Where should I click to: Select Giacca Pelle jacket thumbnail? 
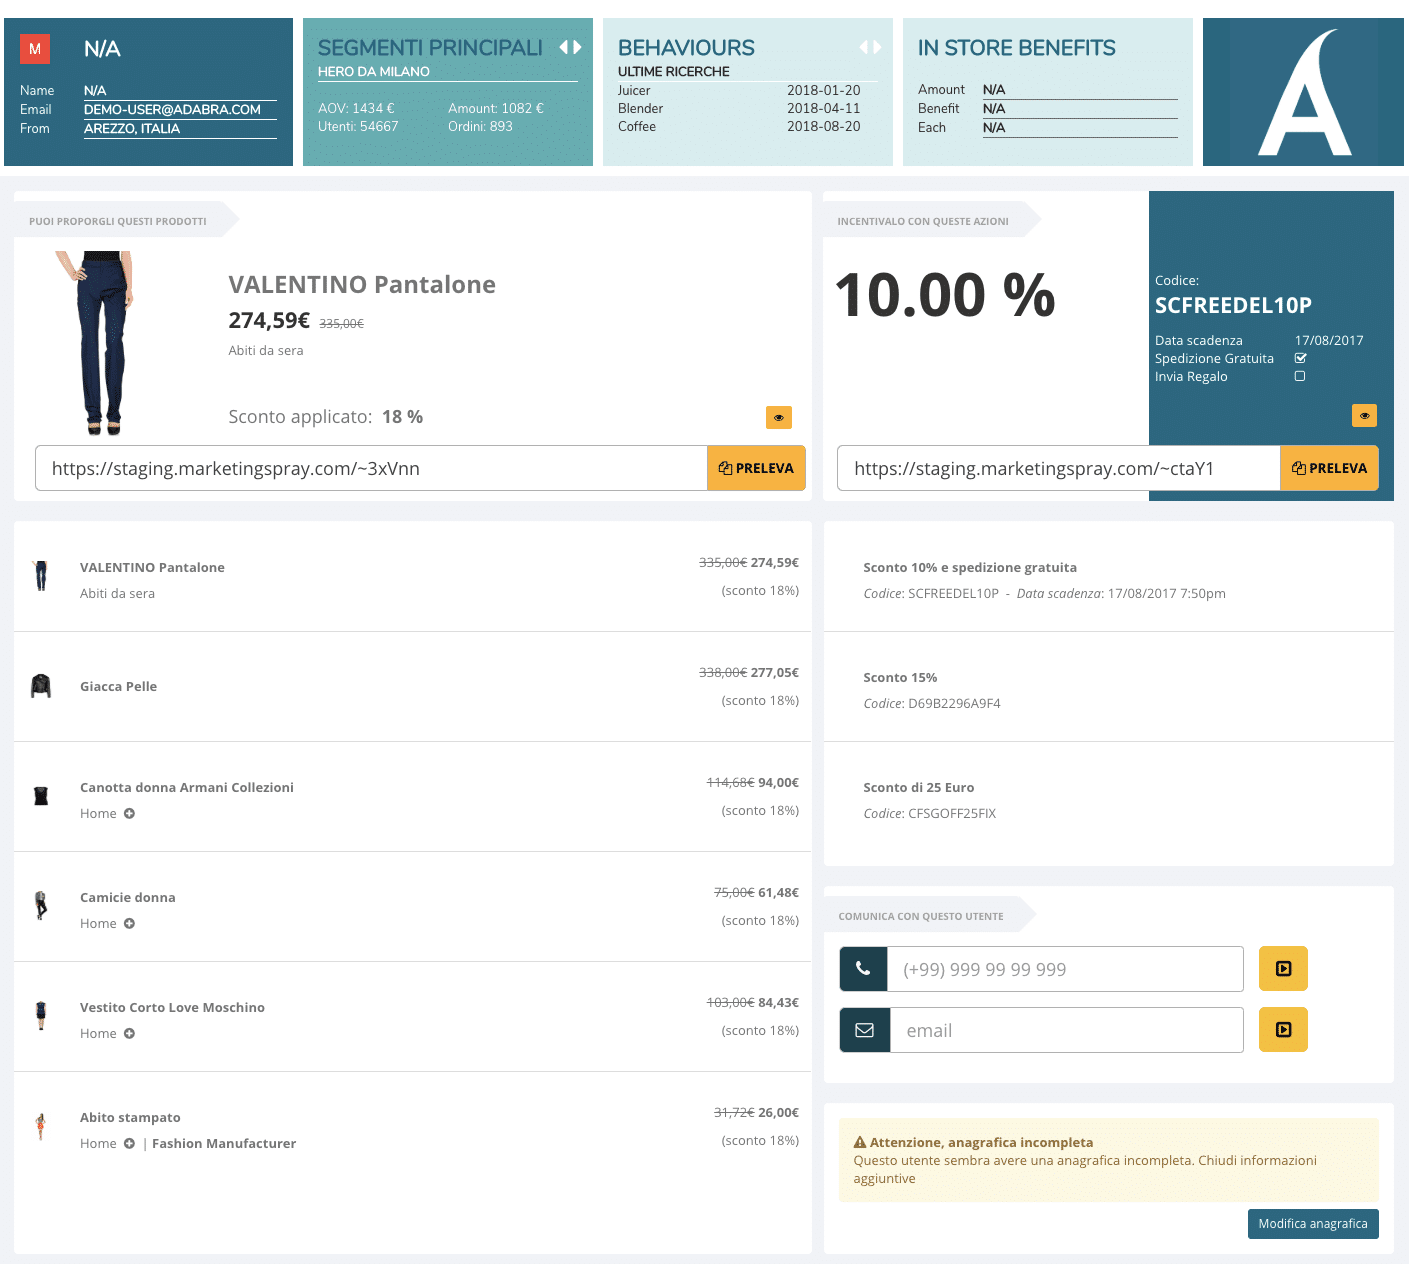(41, 686)
